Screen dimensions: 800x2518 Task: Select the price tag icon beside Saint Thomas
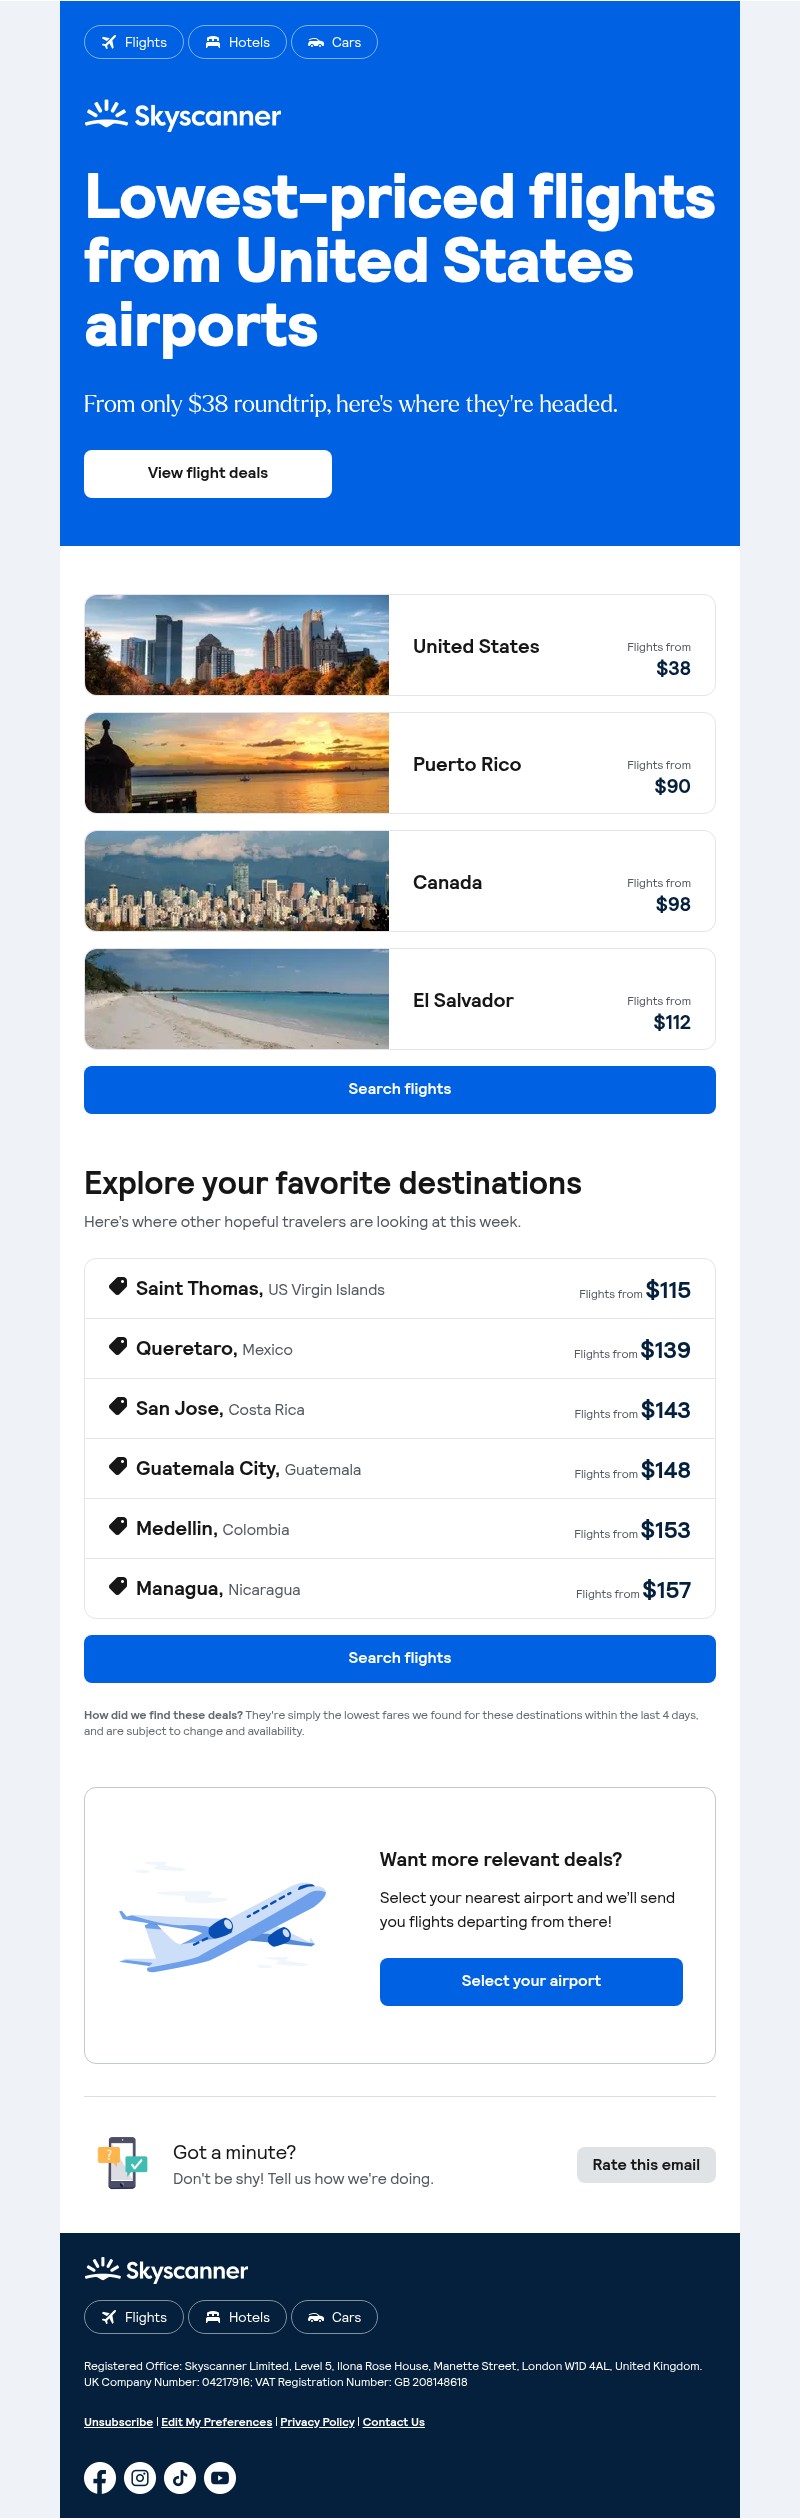pos(117,1287)
